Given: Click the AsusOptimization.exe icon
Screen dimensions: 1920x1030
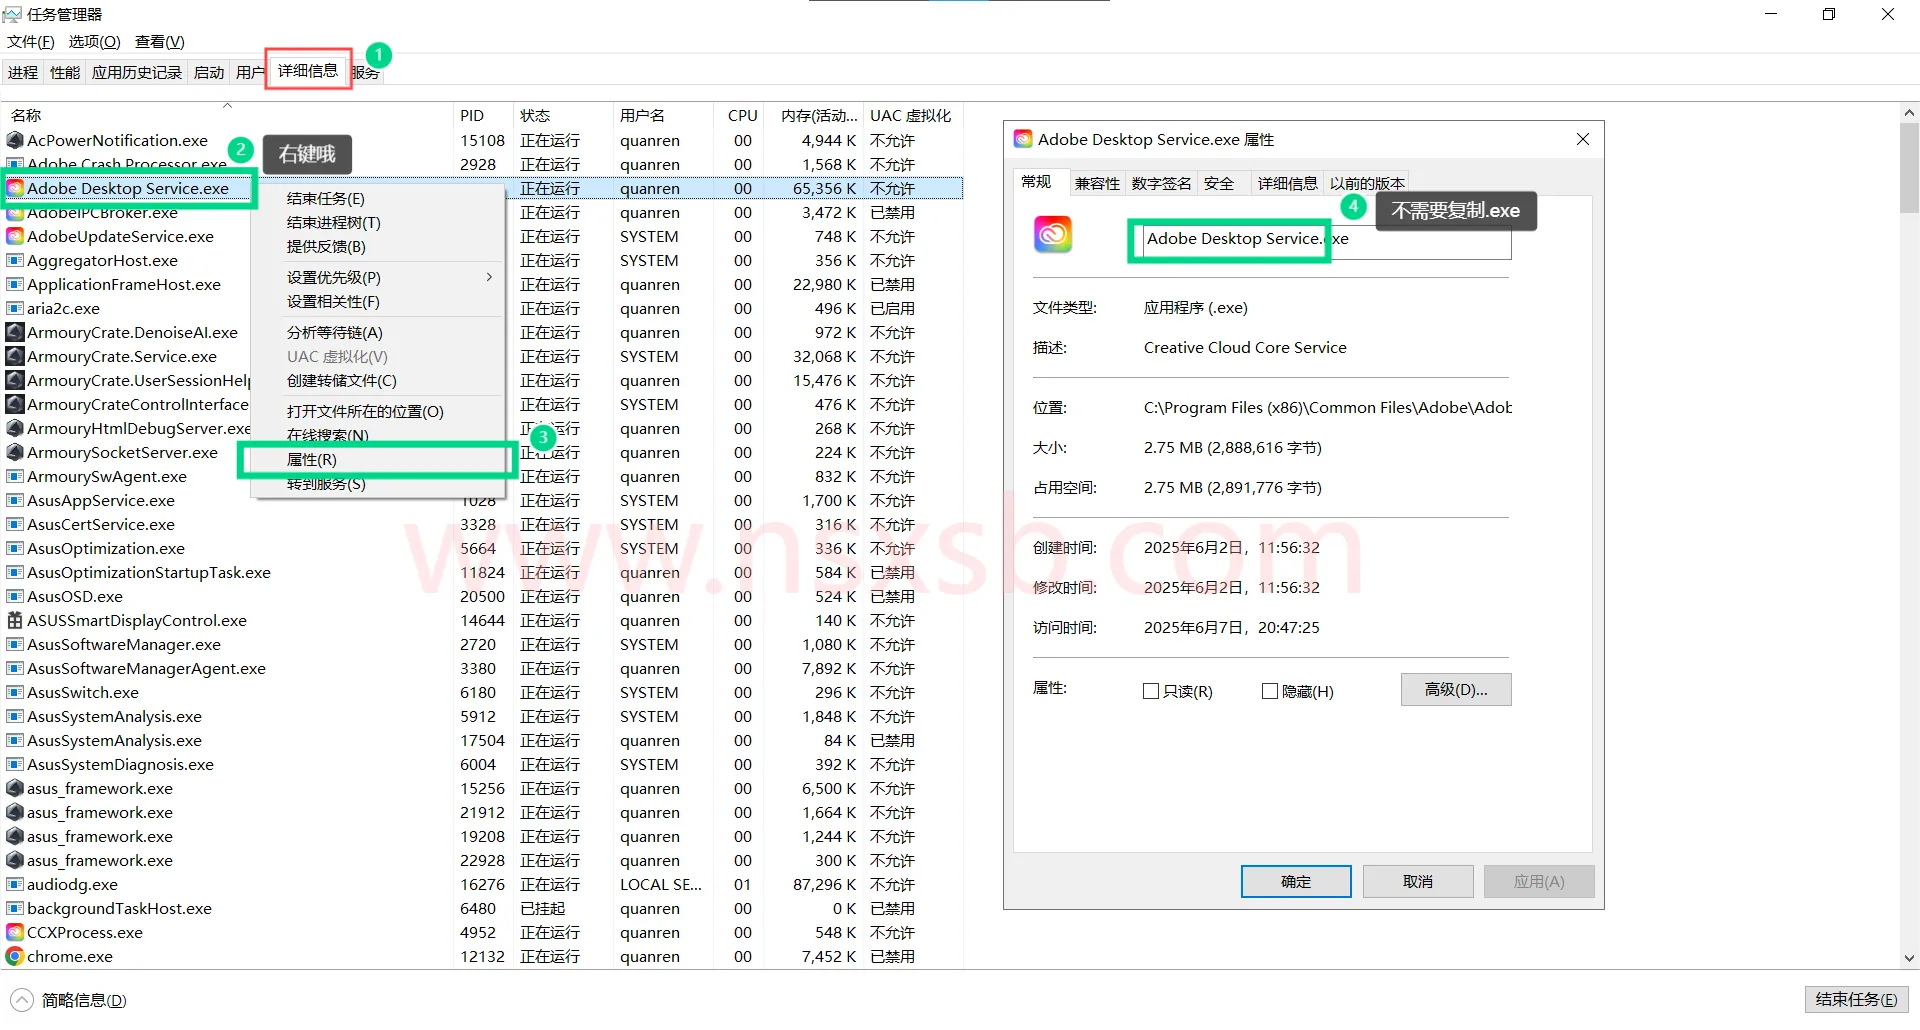Looking at the screenshot, I should (15, 549).
